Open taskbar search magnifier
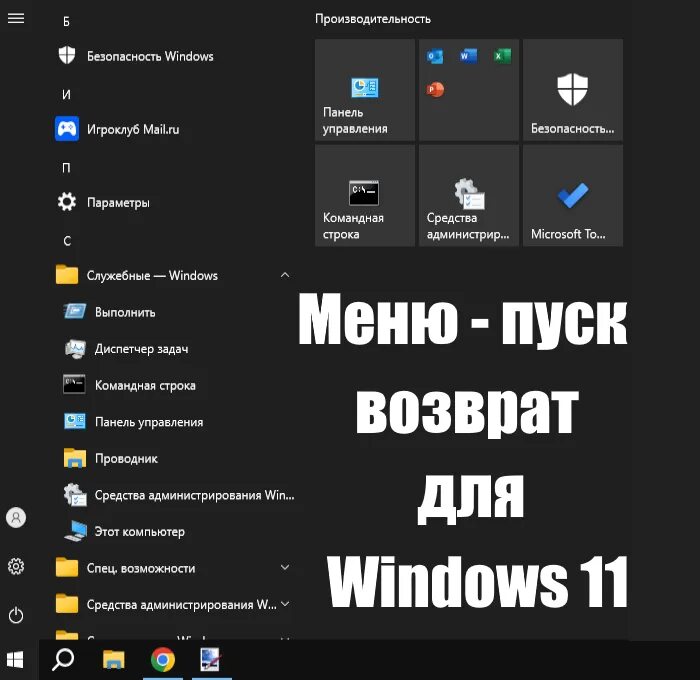The image size is (700, 680). click(63, 659)
